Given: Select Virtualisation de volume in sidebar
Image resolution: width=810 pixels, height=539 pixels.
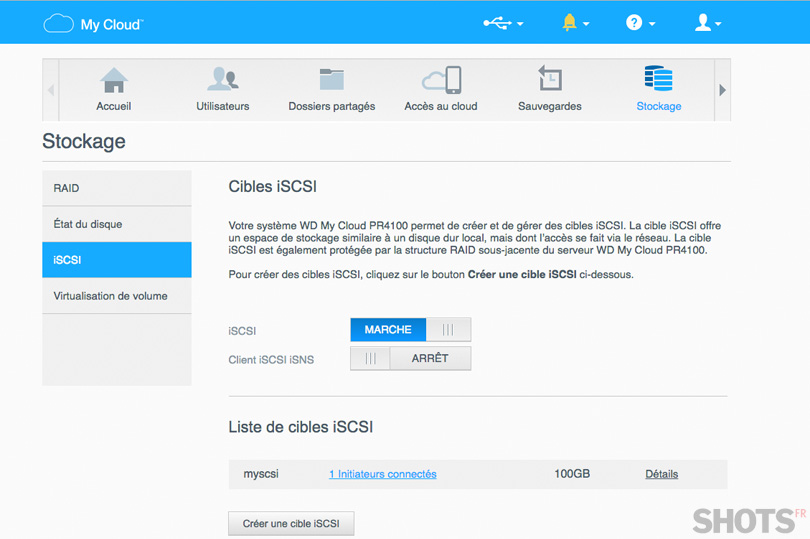Looking at the screenshot, I should tap(117, 296).
